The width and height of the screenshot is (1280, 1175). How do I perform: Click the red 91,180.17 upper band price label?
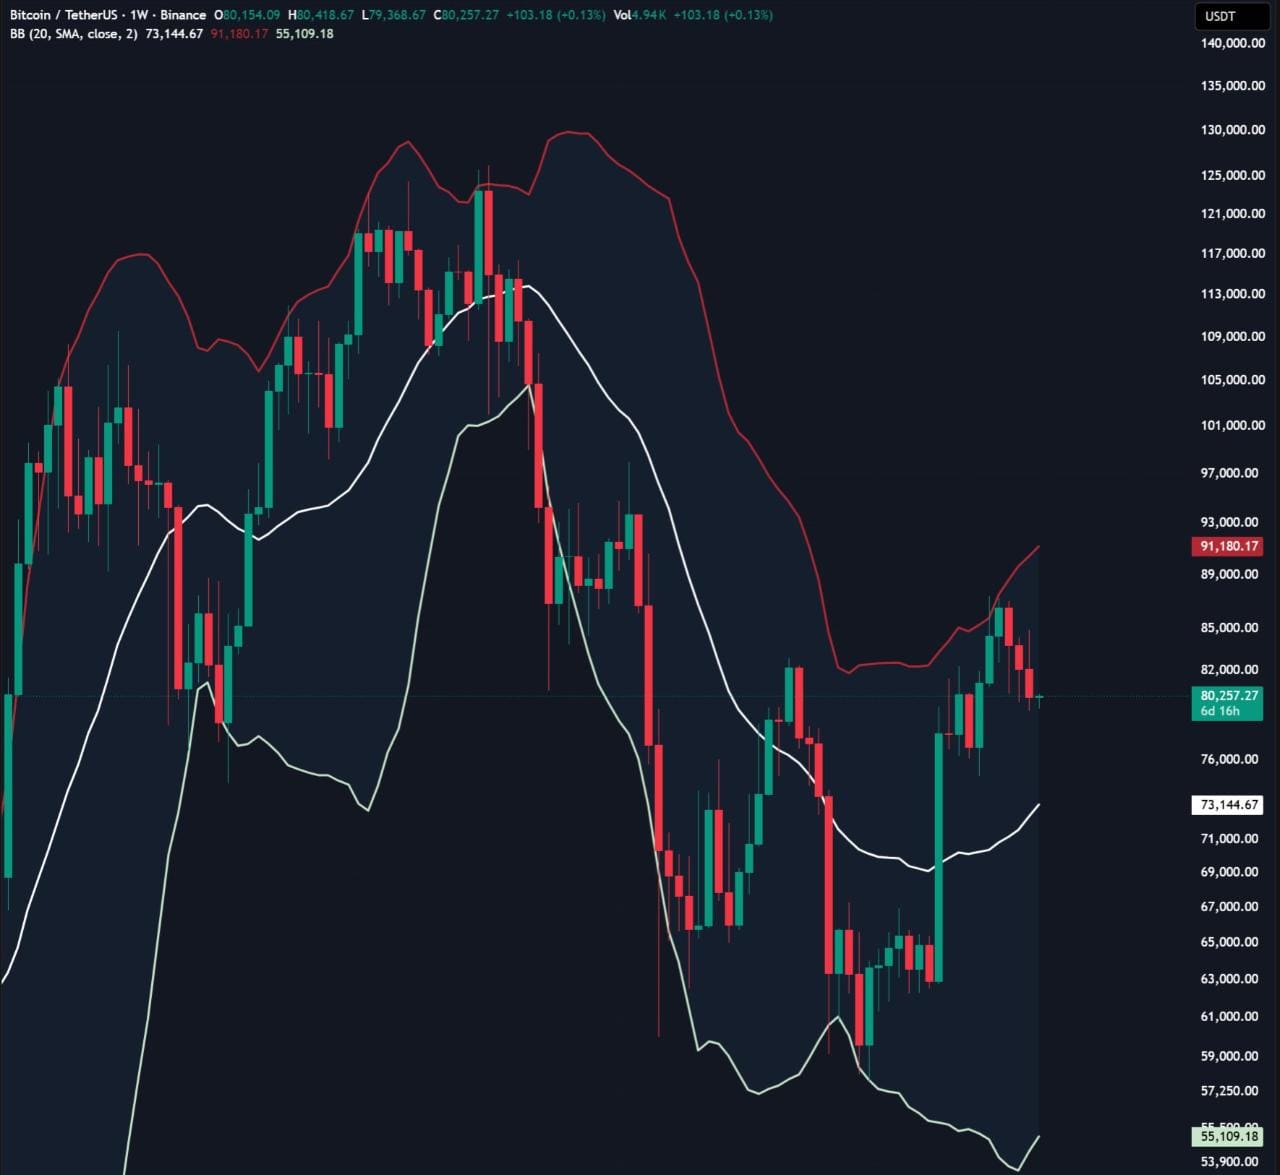pos(1227,546)
